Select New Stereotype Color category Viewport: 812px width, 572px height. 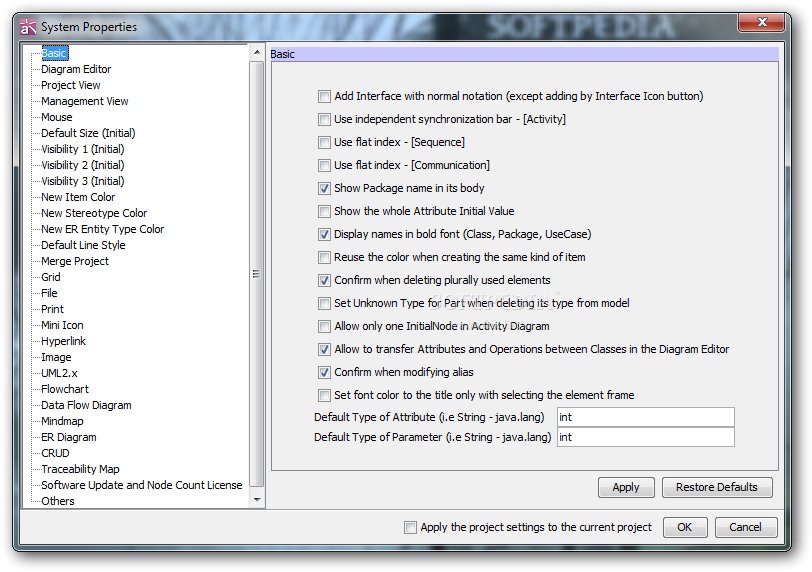click(94, 214)
